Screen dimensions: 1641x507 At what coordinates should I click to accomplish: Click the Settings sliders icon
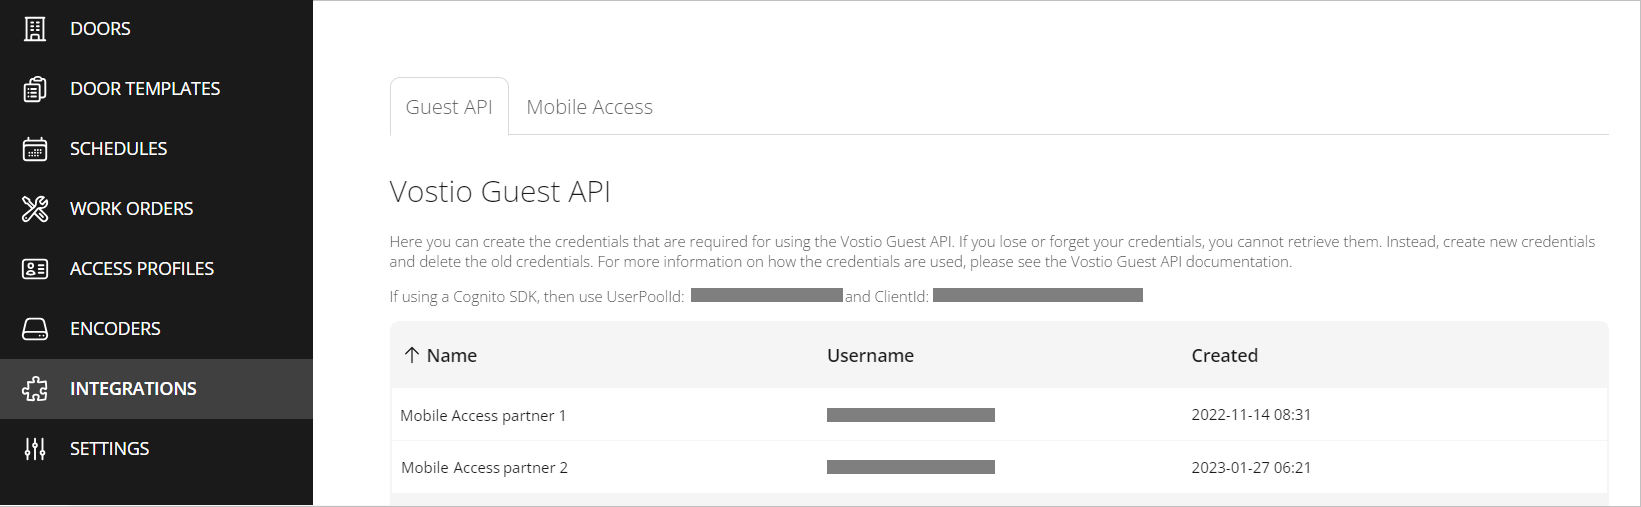click(35, 449)
